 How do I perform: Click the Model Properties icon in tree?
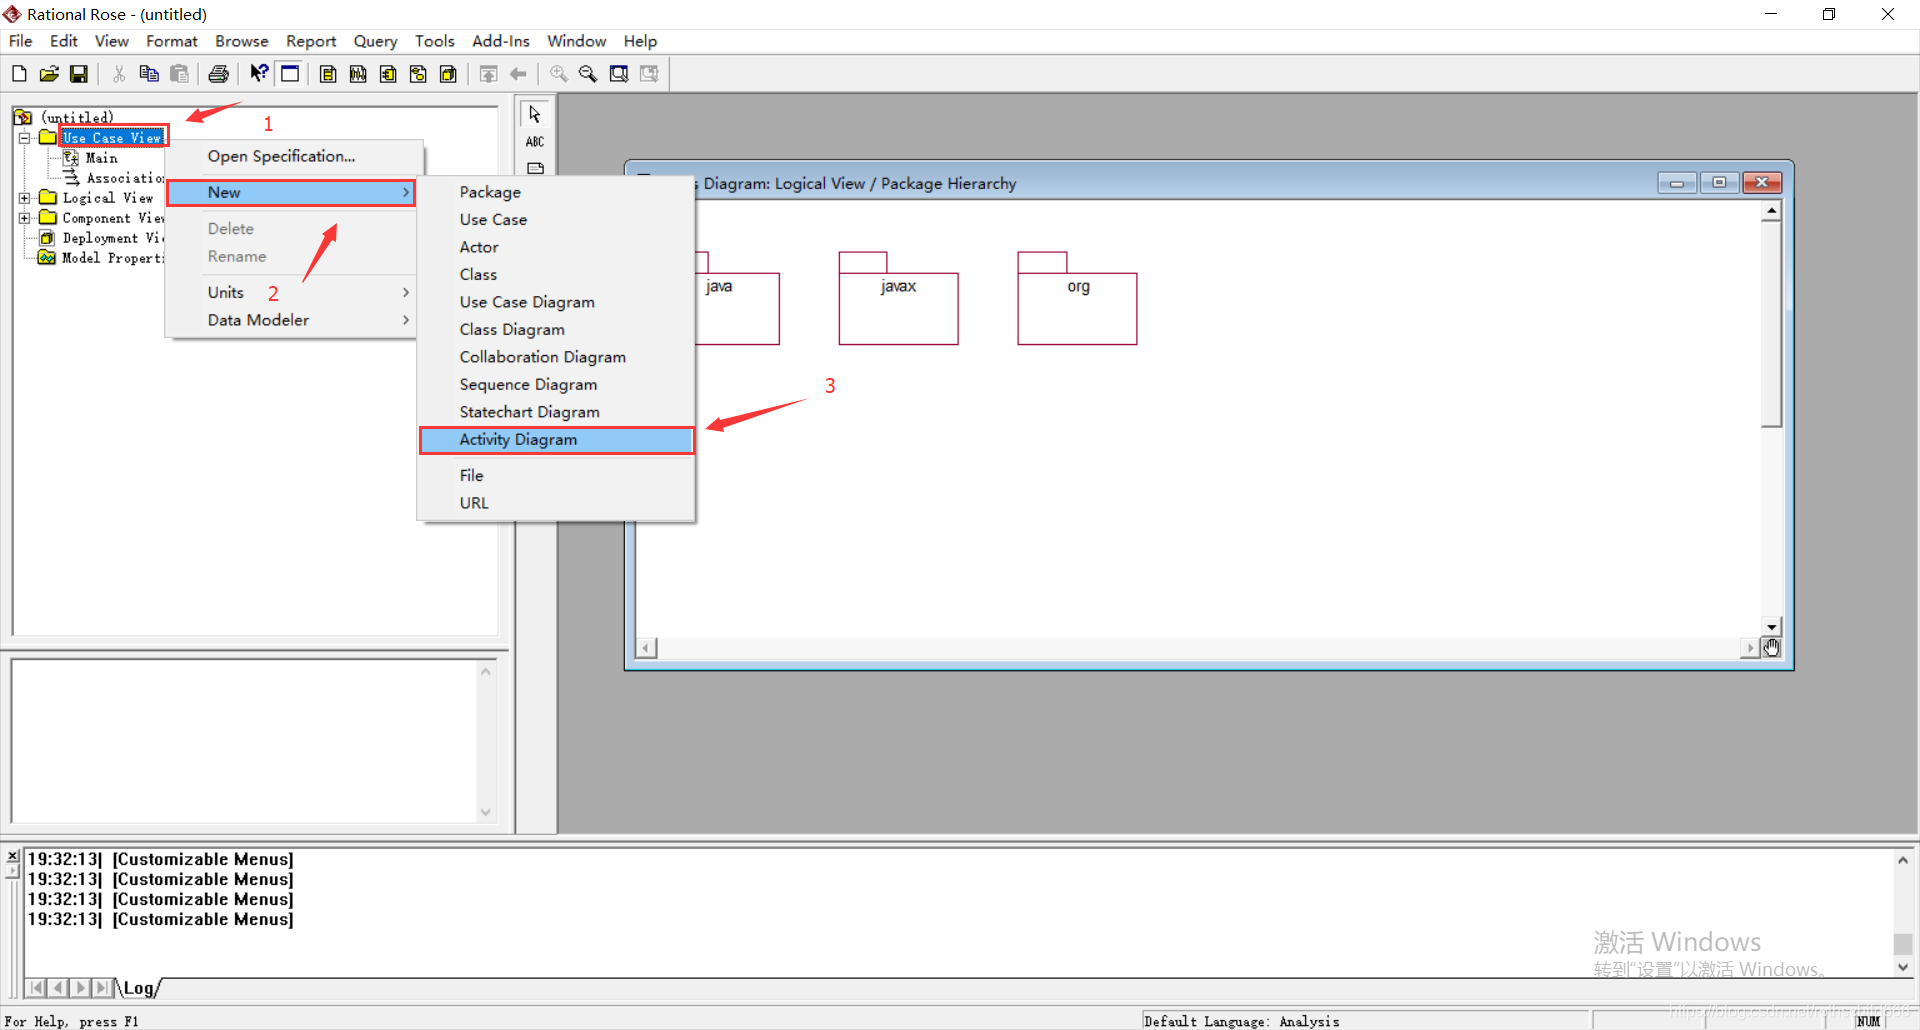47,258
